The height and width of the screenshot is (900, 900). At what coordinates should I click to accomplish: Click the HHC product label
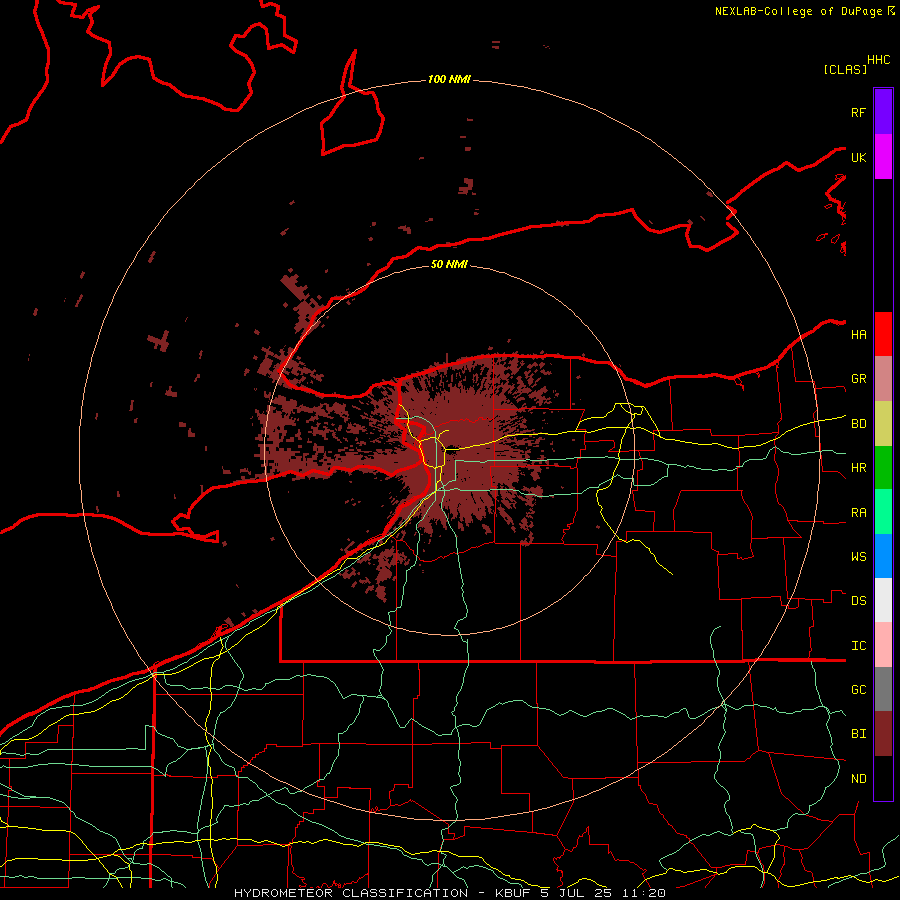[878, 60]
